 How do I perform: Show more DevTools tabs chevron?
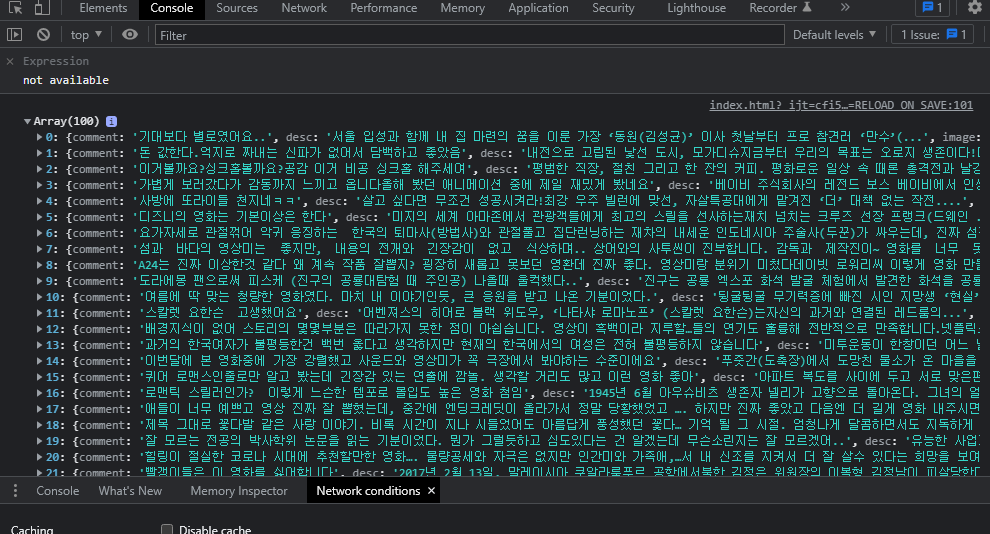coord(845,8)
